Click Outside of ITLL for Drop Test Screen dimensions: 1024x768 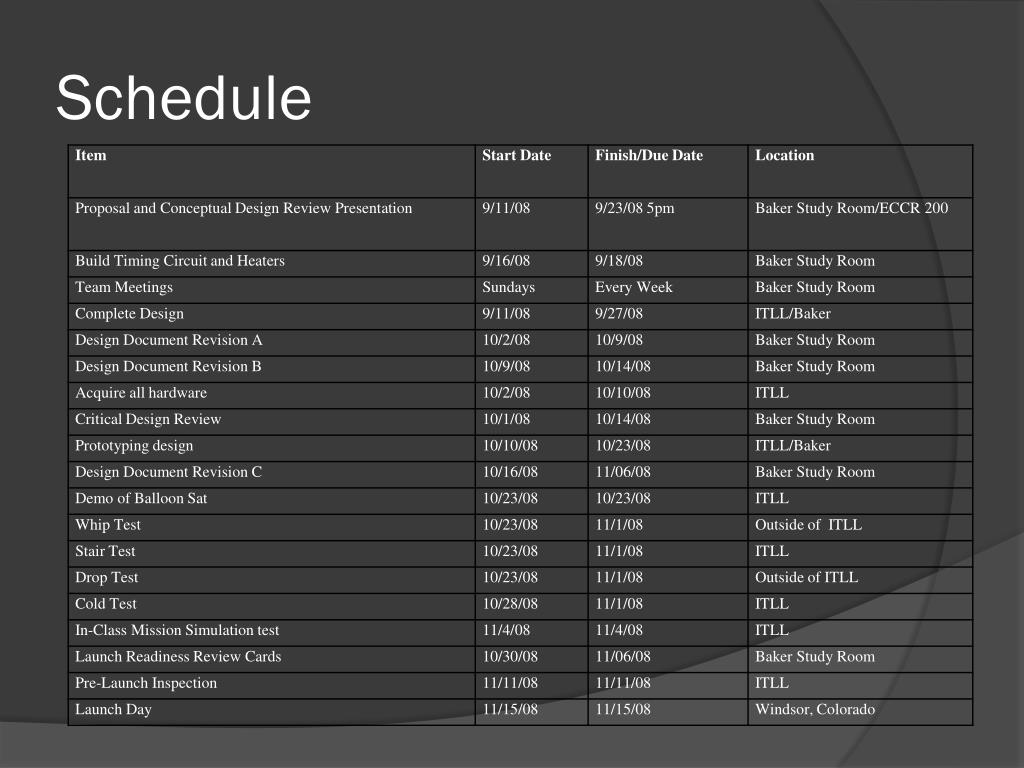point(807,577)
